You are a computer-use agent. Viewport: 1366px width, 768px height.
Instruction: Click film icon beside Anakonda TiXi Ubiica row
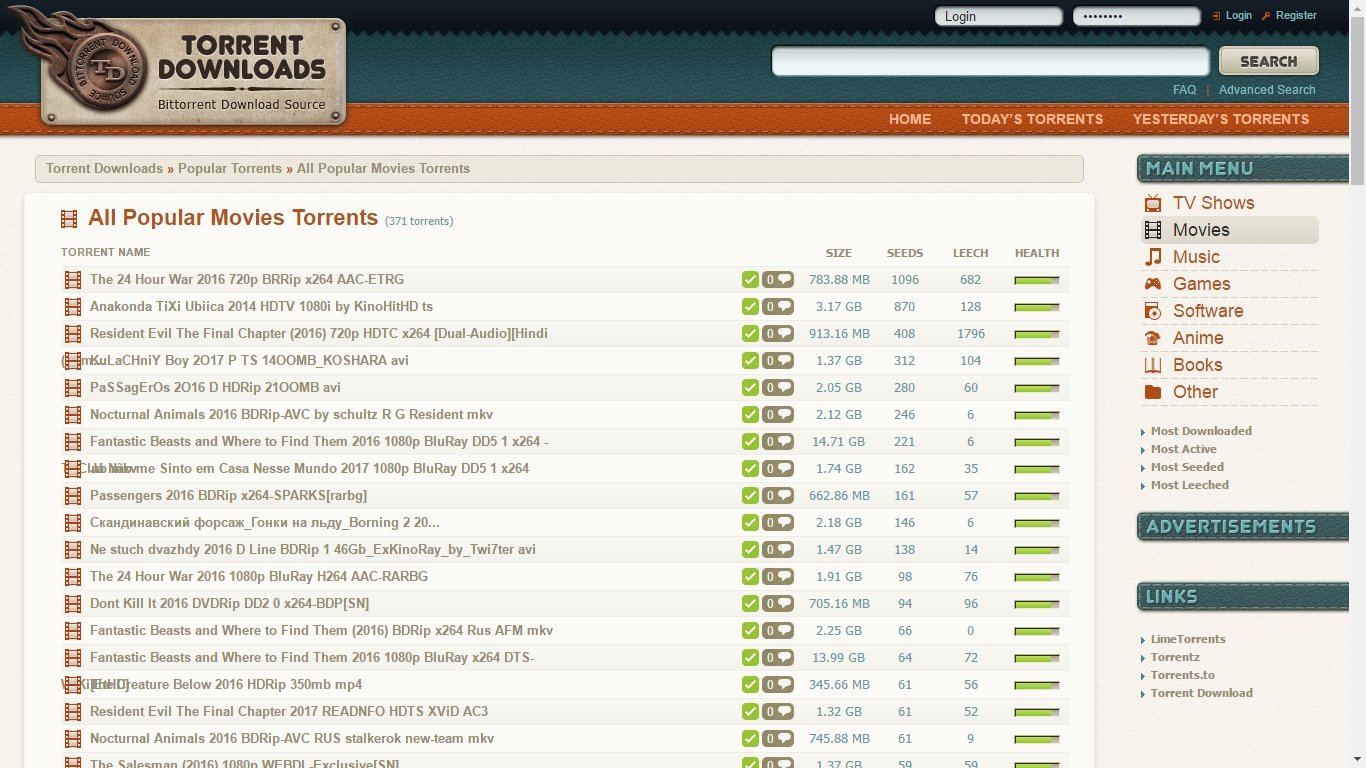tap(73, 307)
